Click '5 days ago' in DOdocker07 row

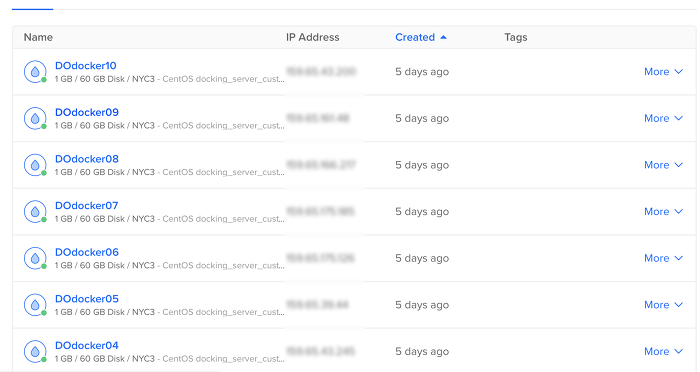[x=422, y=212]
